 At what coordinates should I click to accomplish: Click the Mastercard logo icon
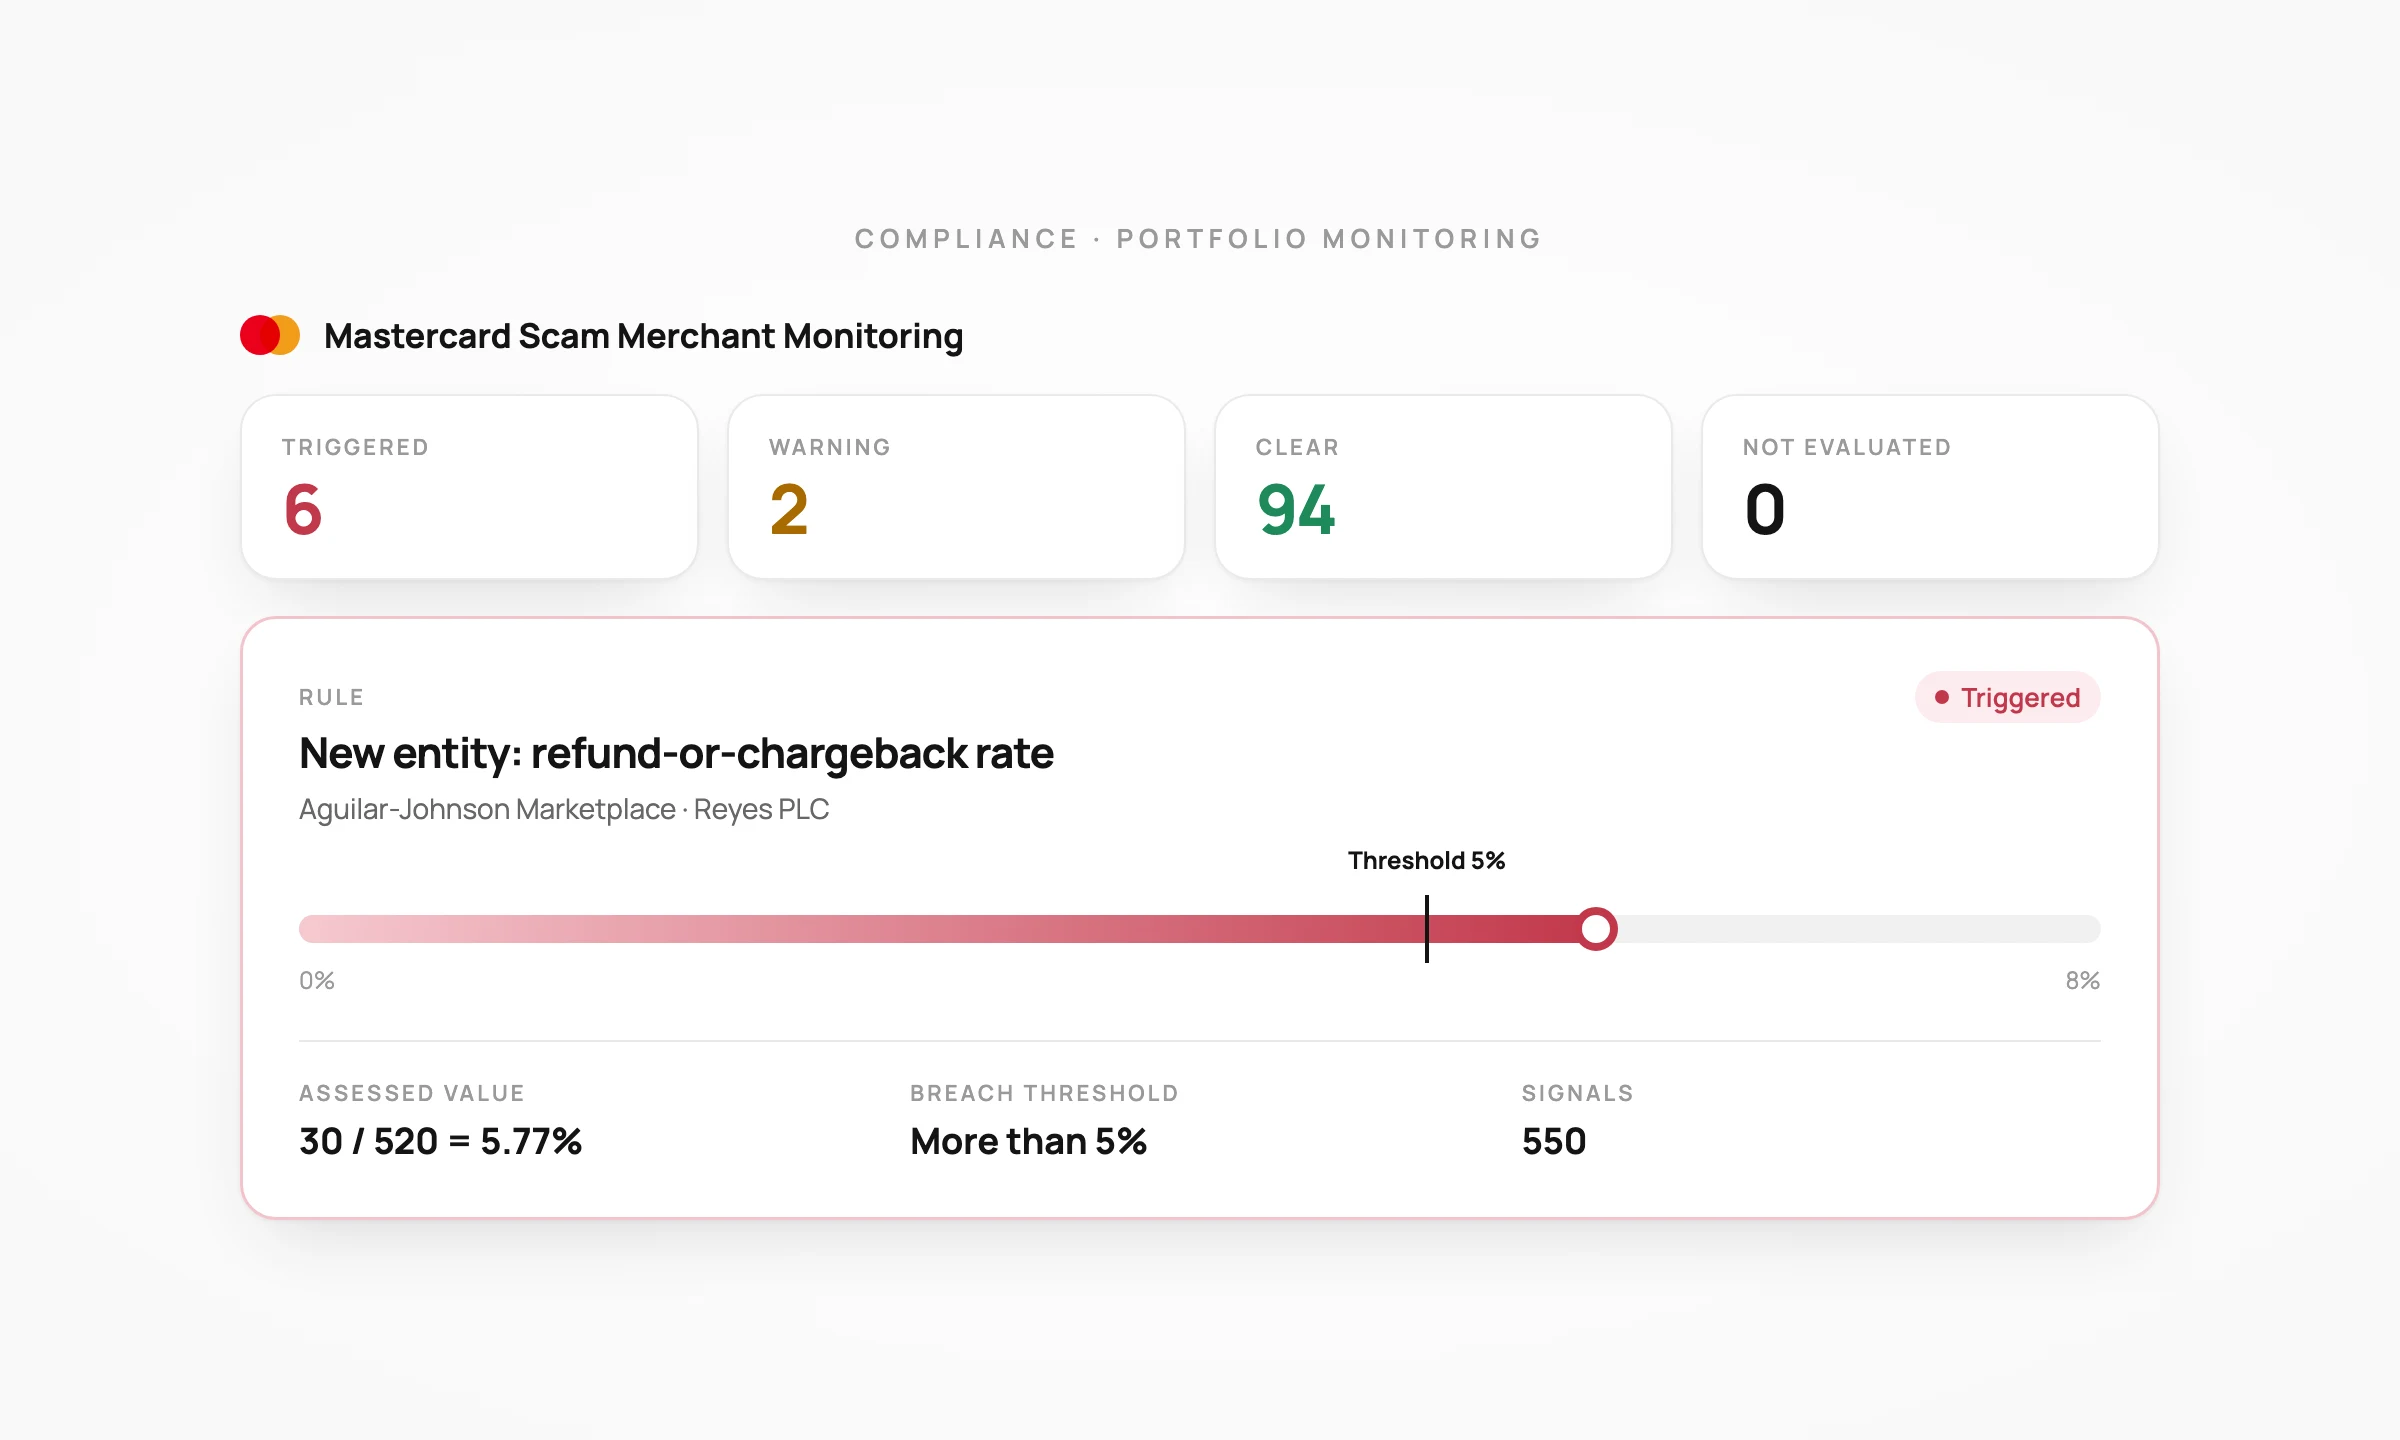(x=270, y=336)
